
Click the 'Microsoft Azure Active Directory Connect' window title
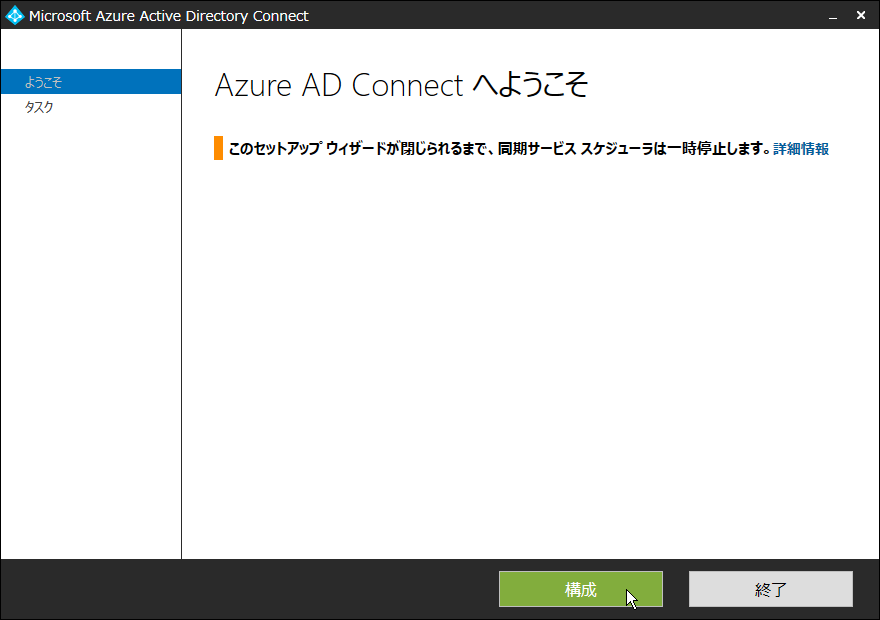tap(168, 16)
